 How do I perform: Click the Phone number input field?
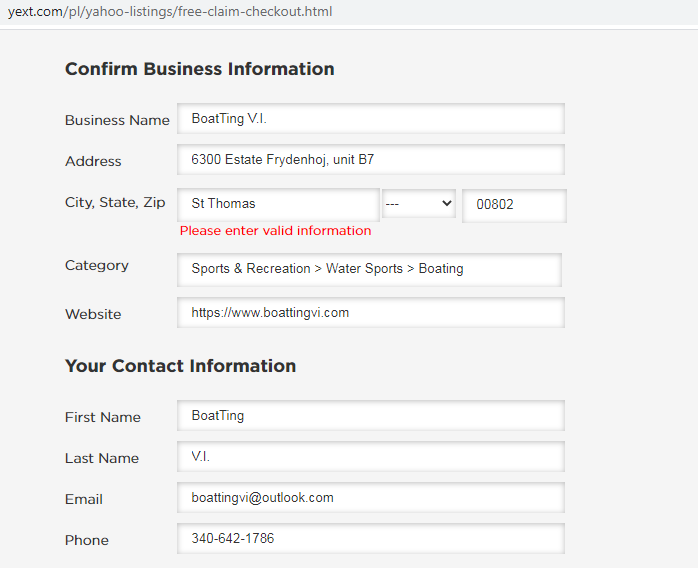click(x=370, y=539)
